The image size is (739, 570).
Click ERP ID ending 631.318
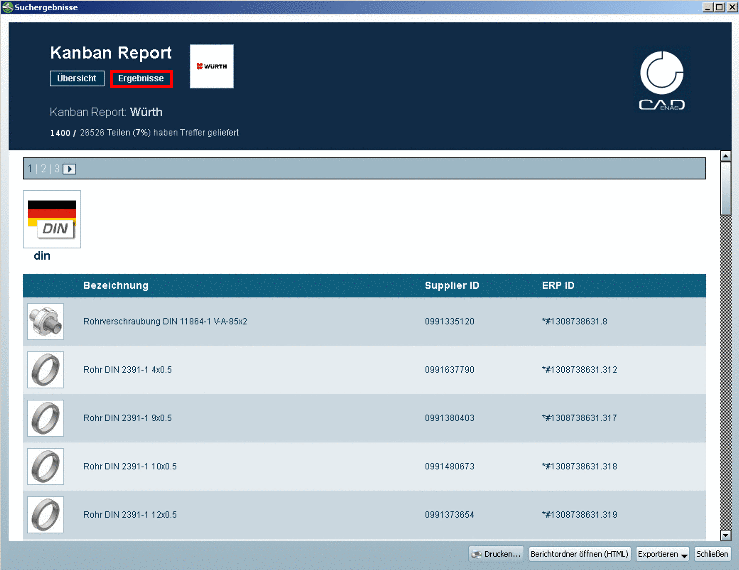tap(580, 466)
